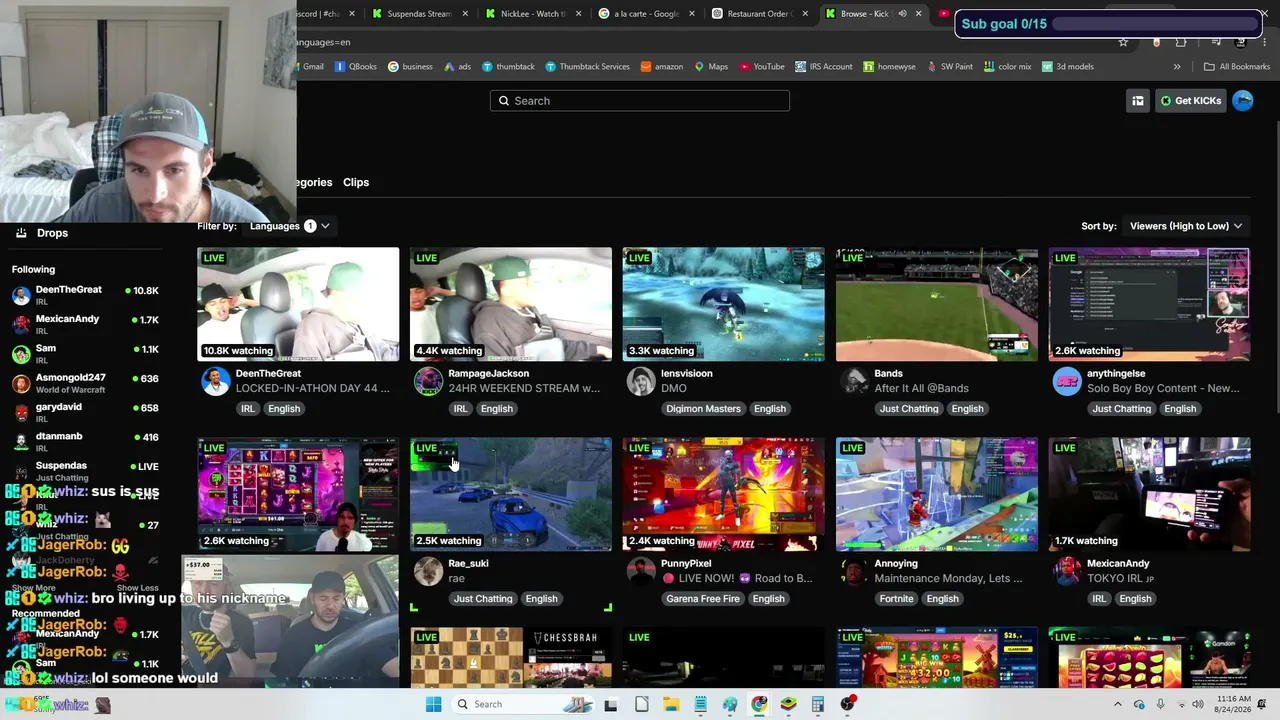Click the Rae_suki channel avatar

pyautogui.click(x=428, y=571)
